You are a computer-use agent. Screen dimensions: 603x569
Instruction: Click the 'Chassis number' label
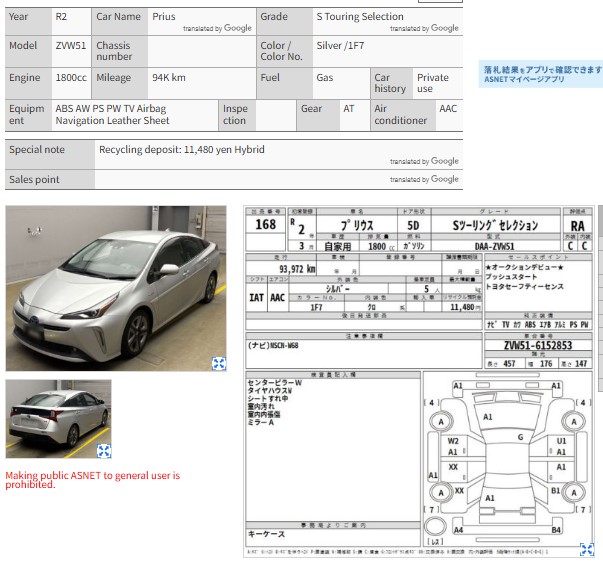[x=114, y=51]
